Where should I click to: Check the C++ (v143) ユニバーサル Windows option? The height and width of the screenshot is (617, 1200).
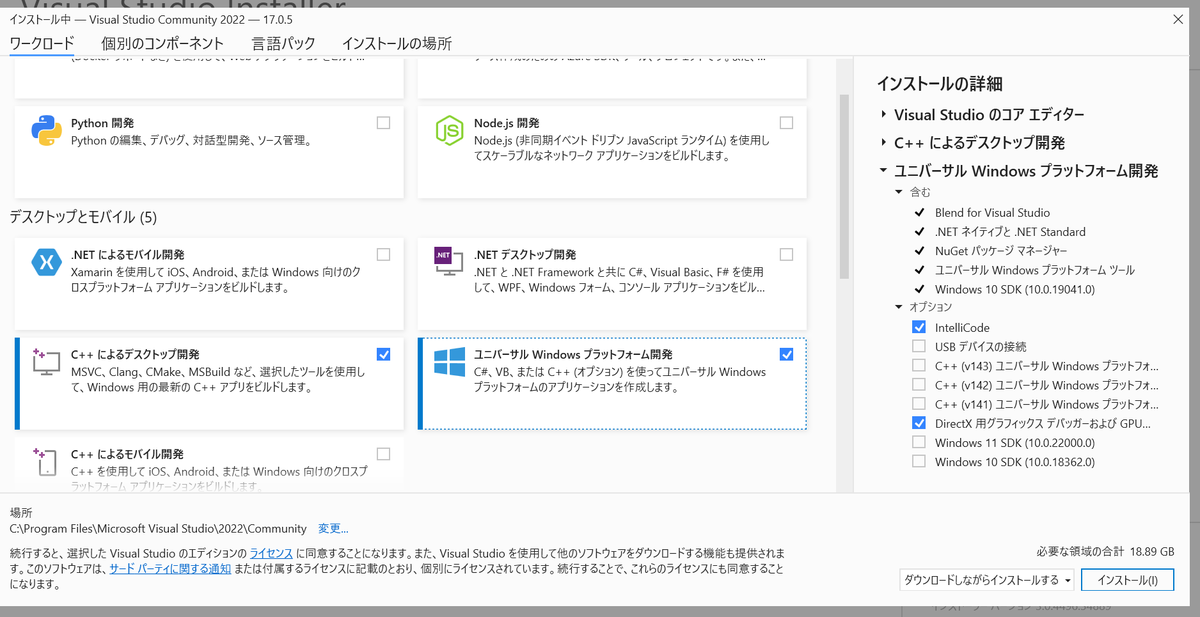(919, 366)
